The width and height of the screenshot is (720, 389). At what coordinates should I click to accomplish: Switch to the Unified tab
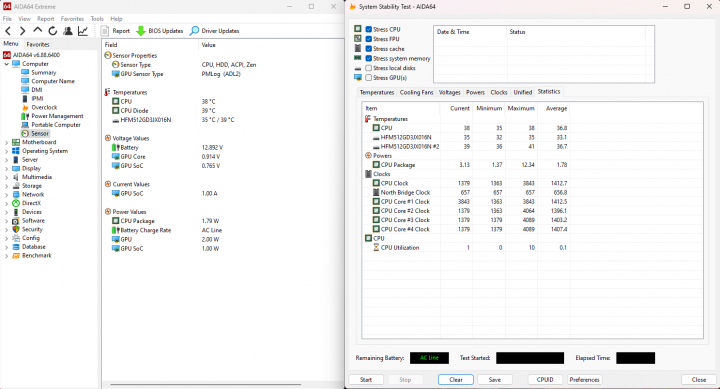coord(522,92)
